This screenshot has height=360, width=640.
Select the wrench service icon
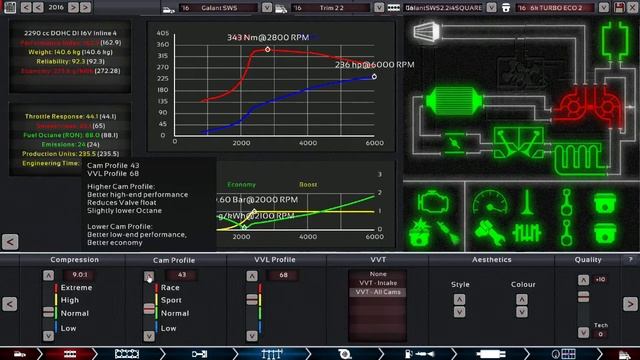tap(490, 233)
